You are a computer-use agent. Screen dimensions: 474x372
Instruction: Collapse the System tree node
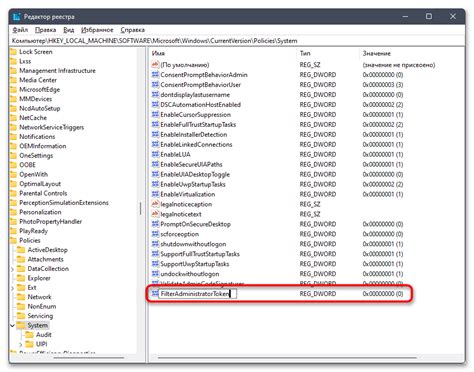point(13,325)
